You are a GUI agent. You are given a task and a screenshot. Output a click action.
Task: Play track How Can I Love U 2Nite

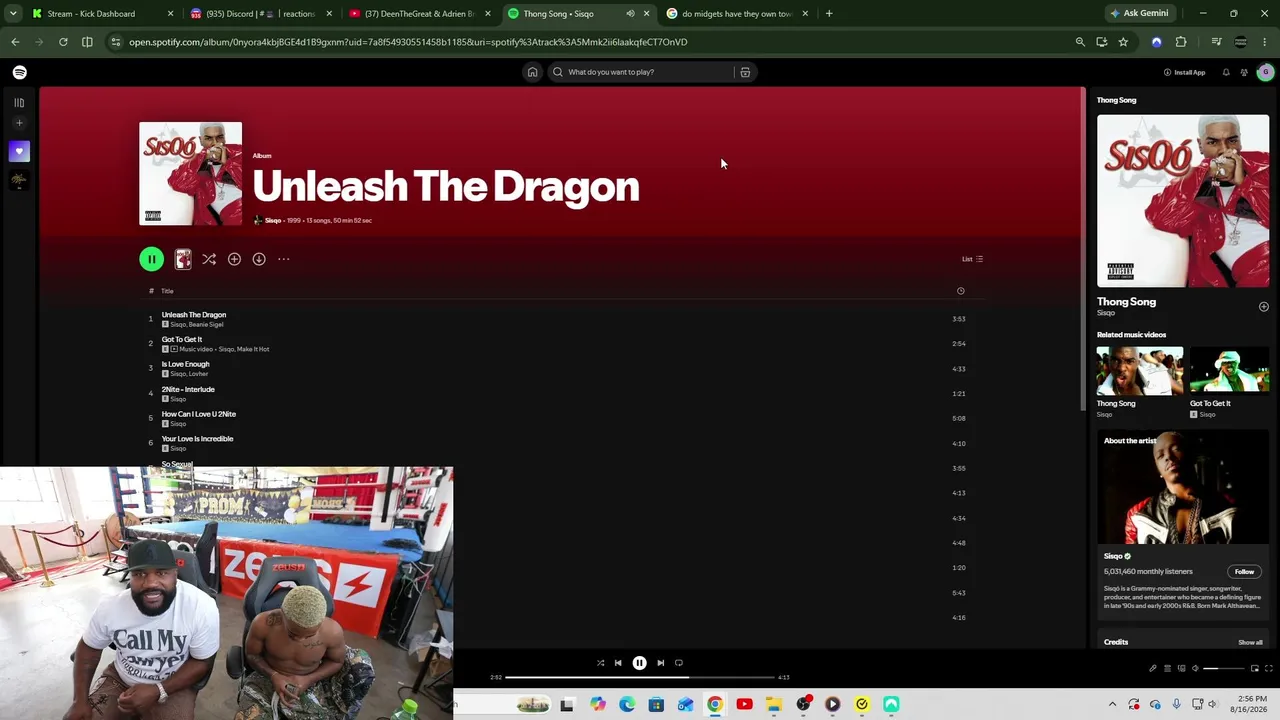[x=199, y=414]
